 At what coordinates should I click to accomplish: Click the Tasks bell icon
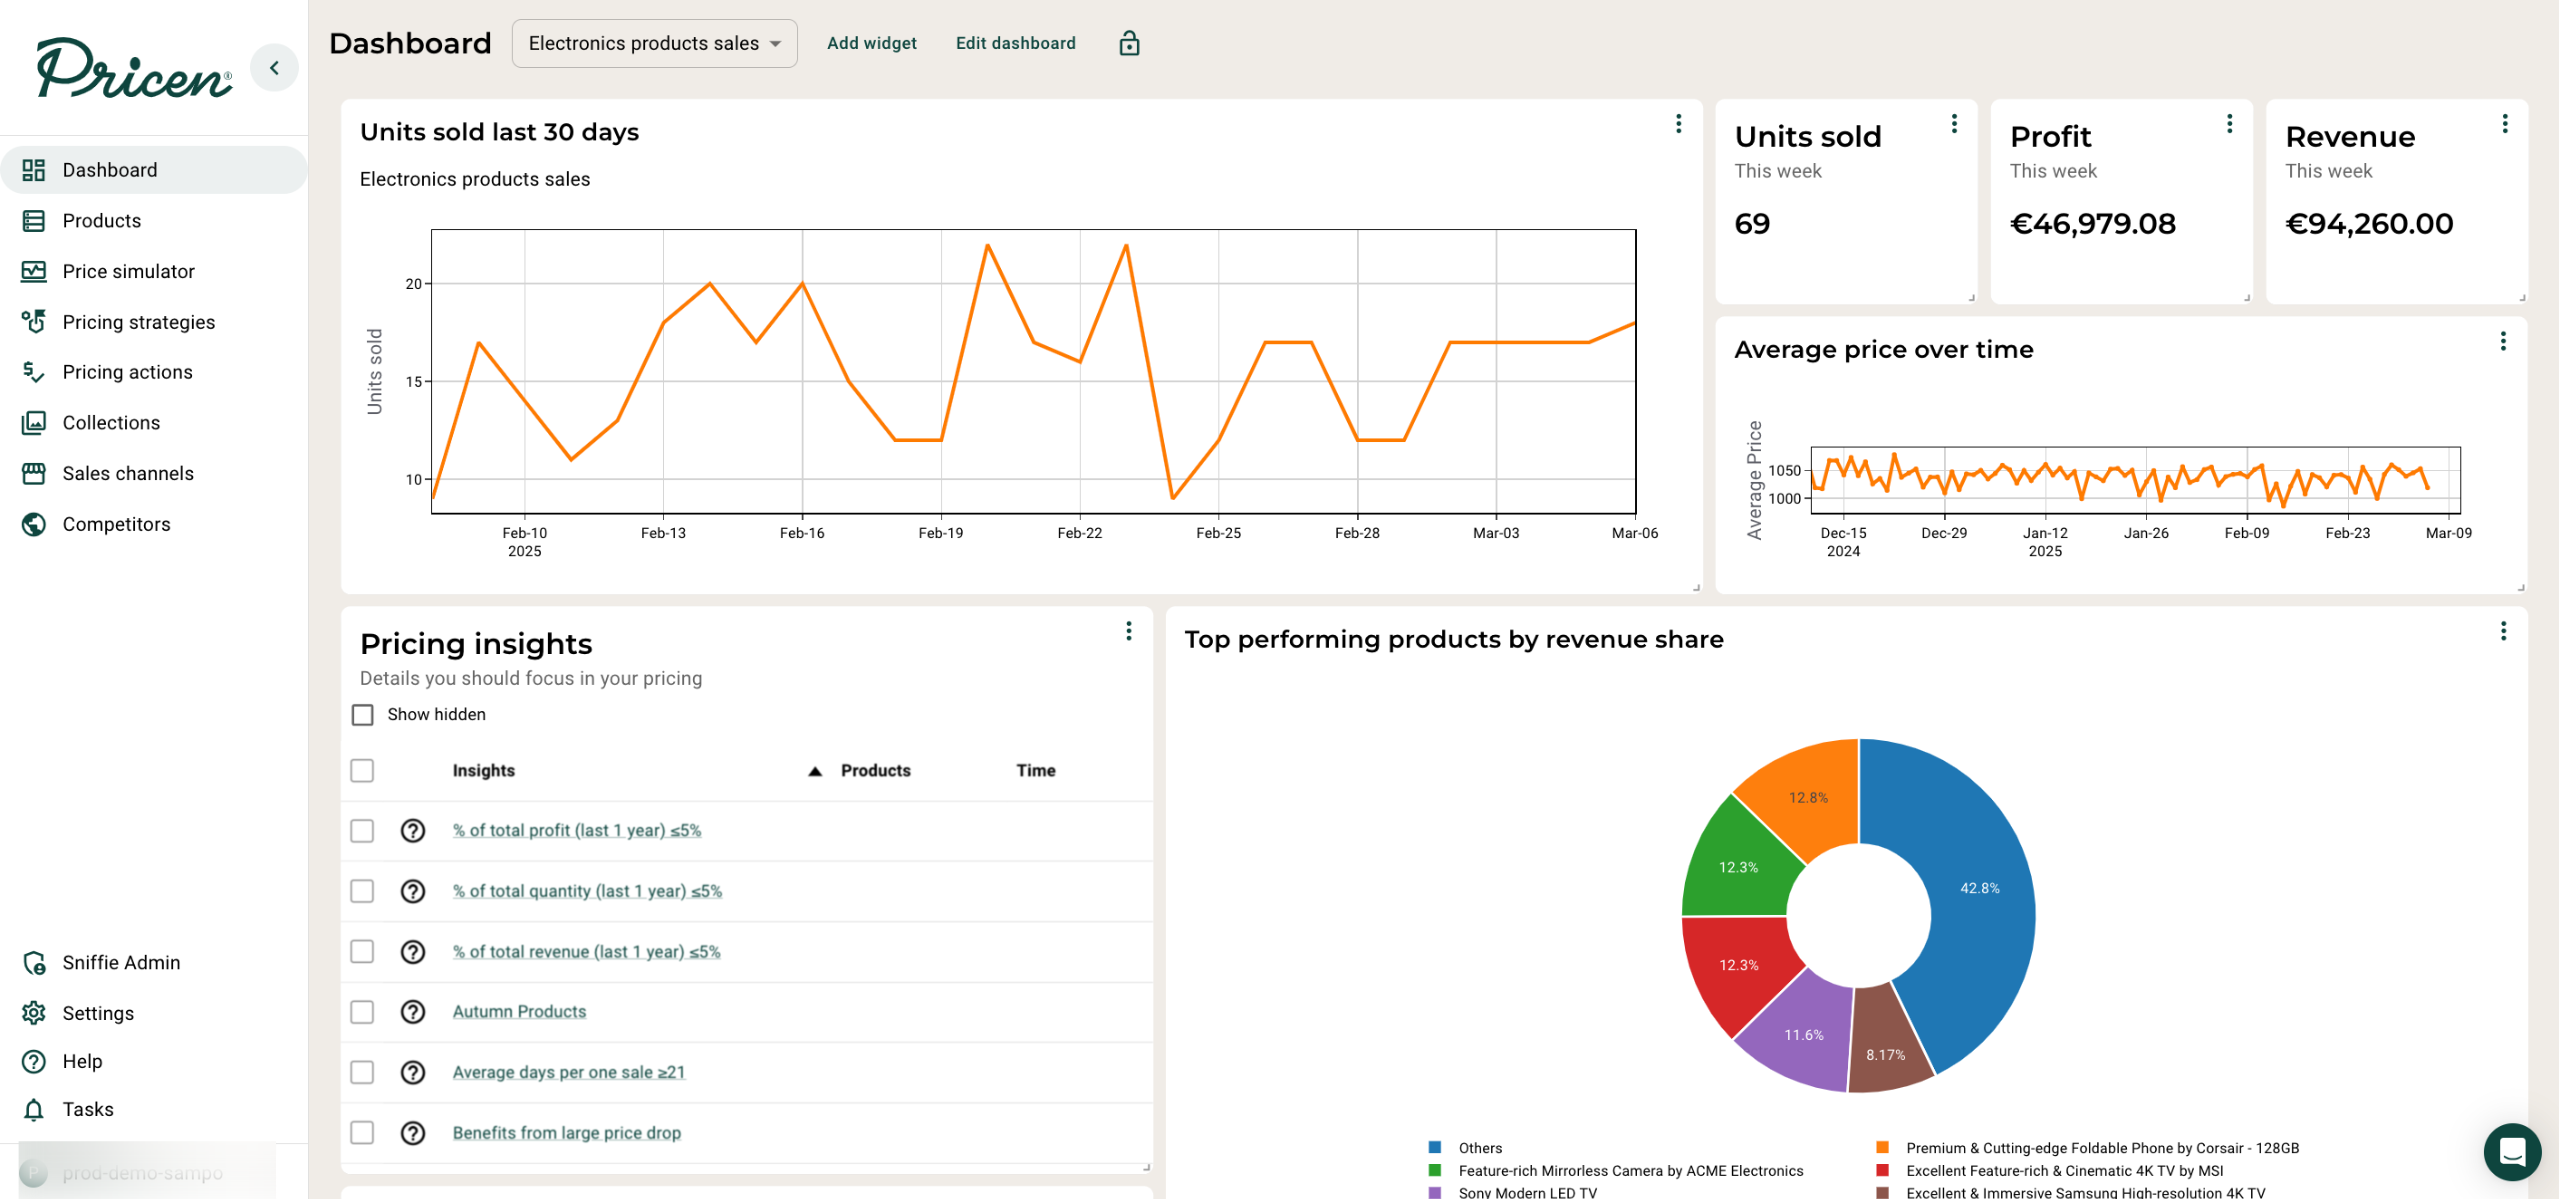click(x=34, y=1109)
